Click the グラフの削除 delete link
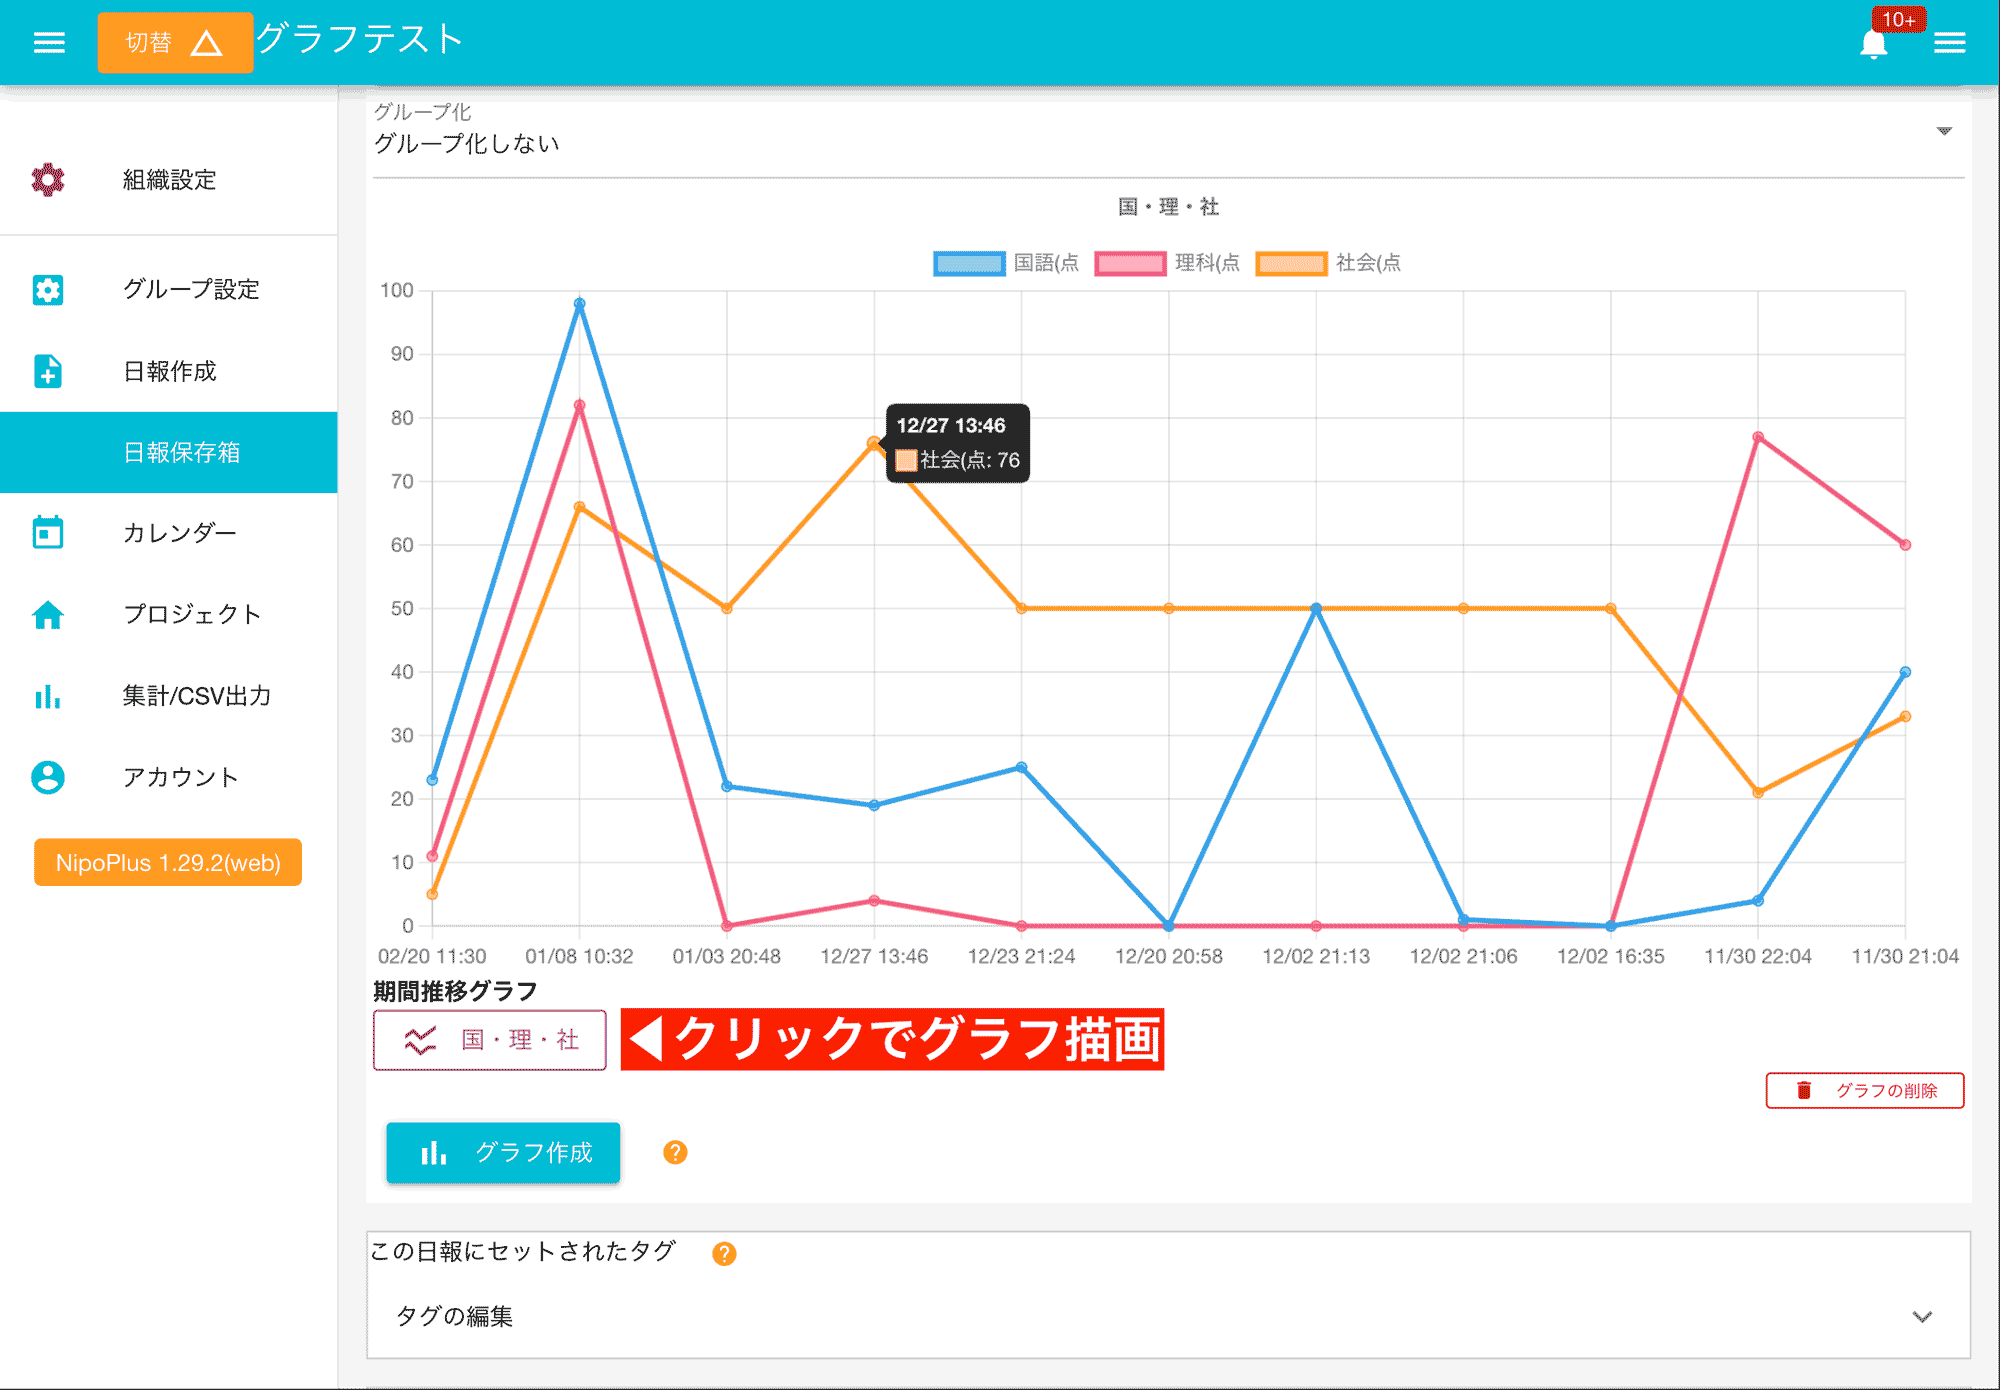 1864,1091
